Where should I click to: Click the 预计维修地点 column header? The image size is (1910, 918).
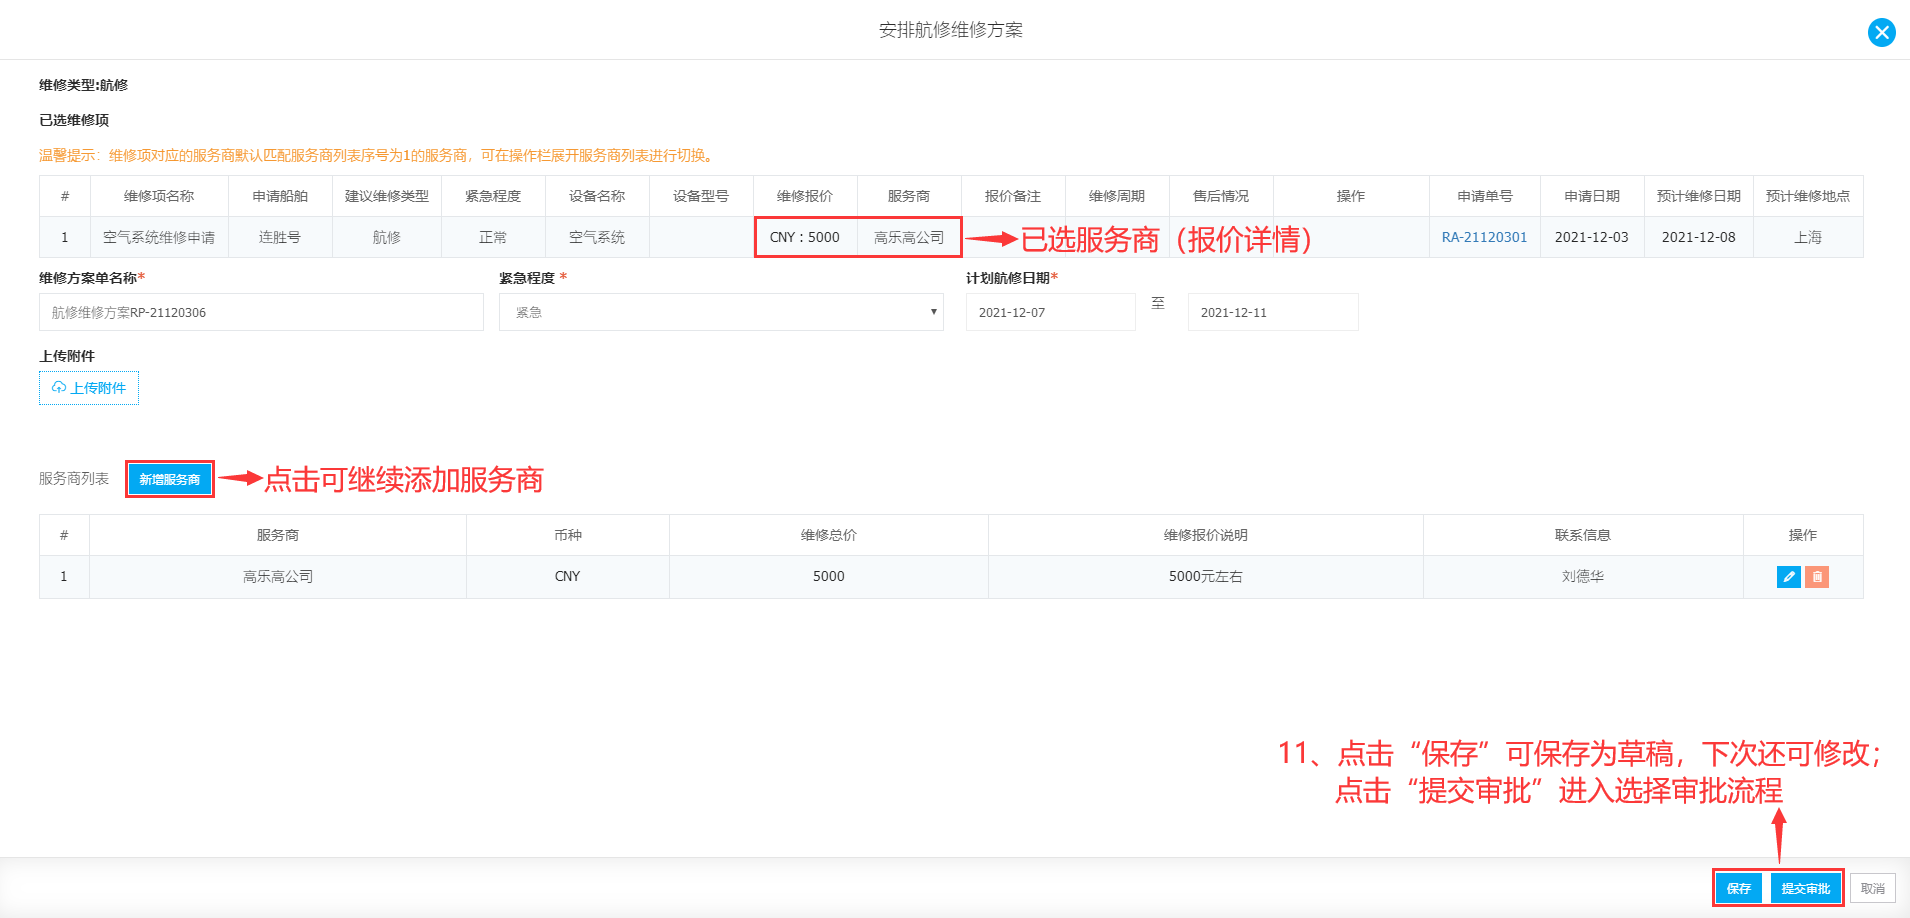1808,196
